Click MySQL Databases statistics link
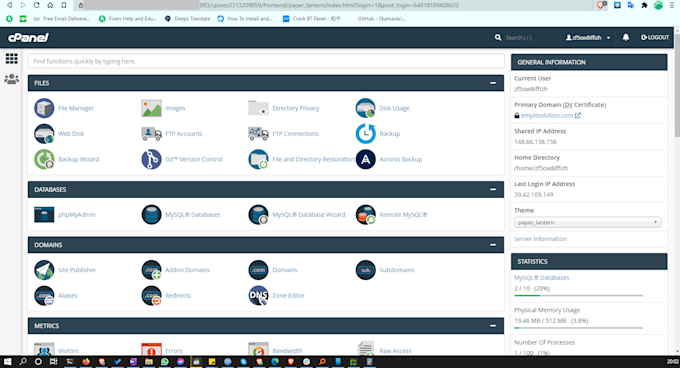 point(542,277)
